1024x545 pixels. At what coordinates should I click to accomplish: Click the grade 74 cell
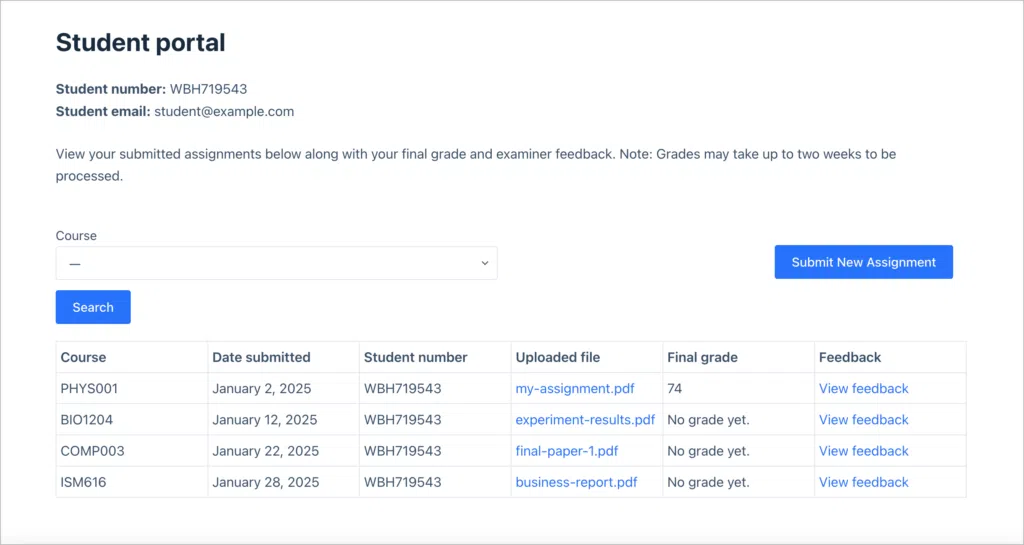point(739,388)
